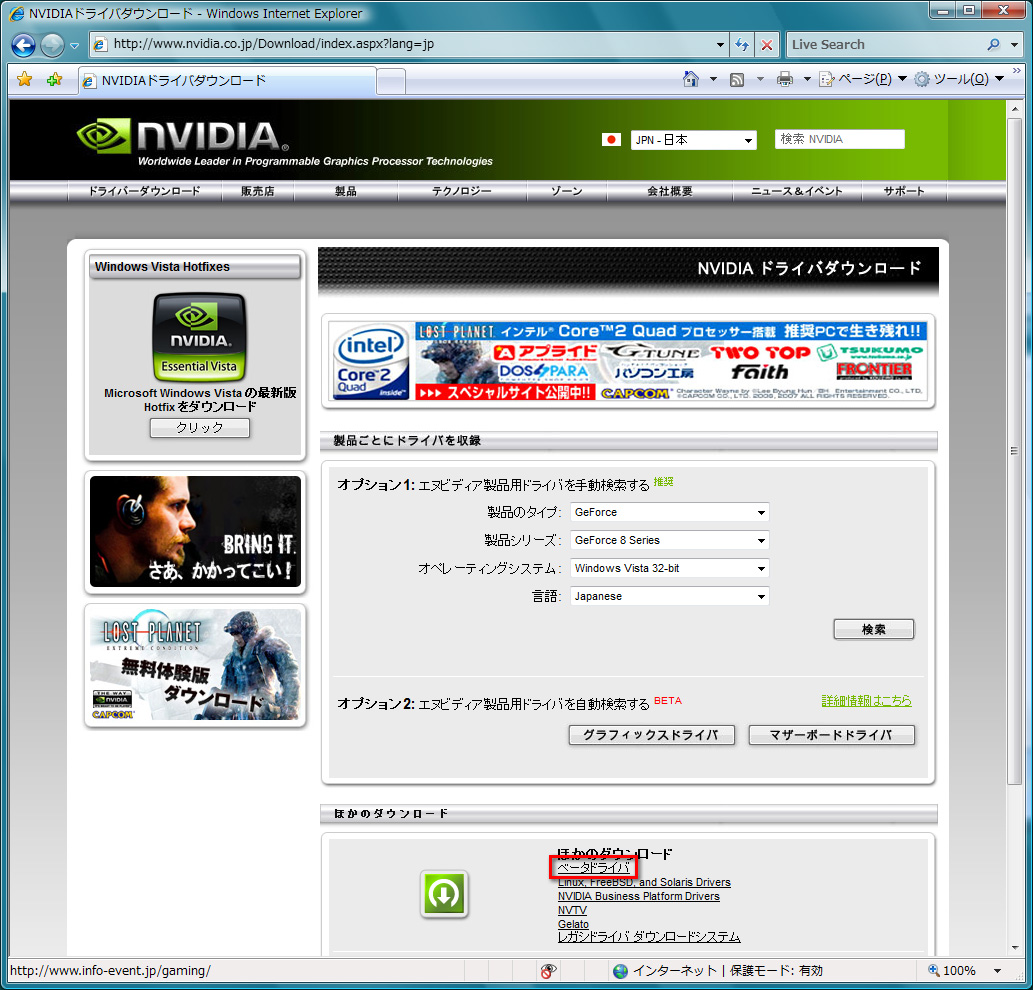
Task: Open the JPN - 日本 region dropdown
Action: 694,140
